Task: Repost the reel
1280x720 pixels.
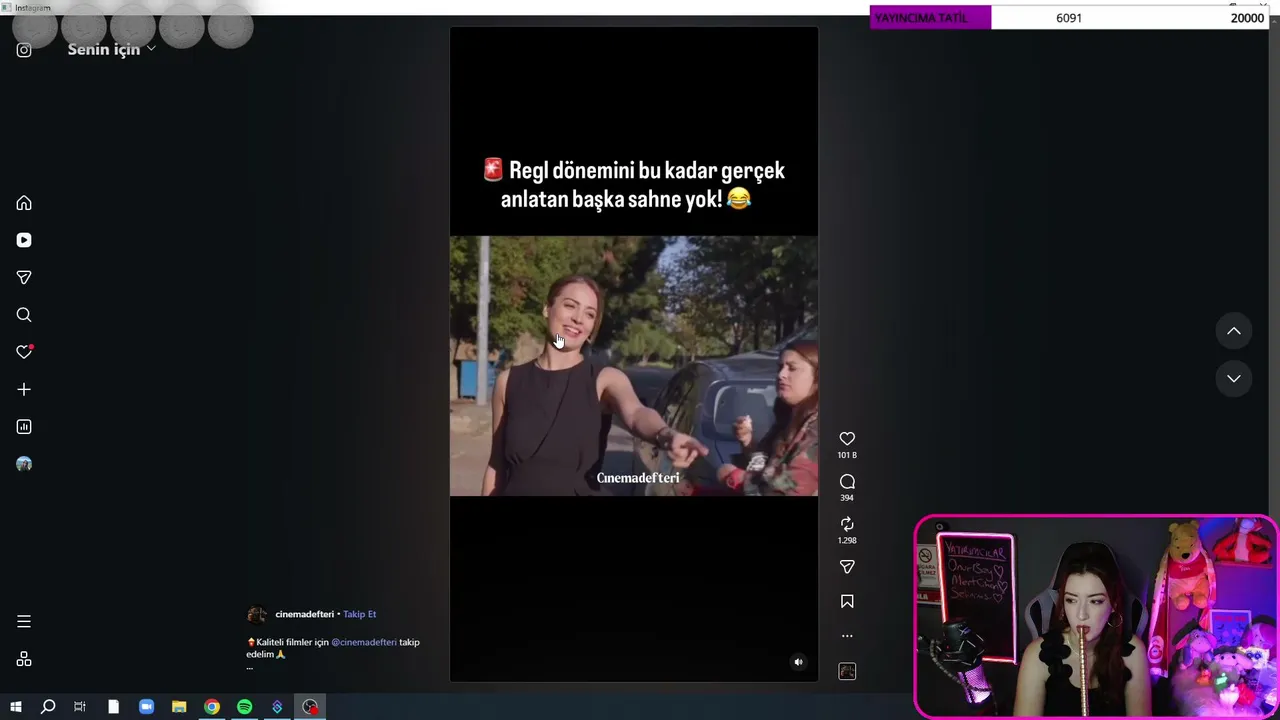Action: [x=847, y=524]
